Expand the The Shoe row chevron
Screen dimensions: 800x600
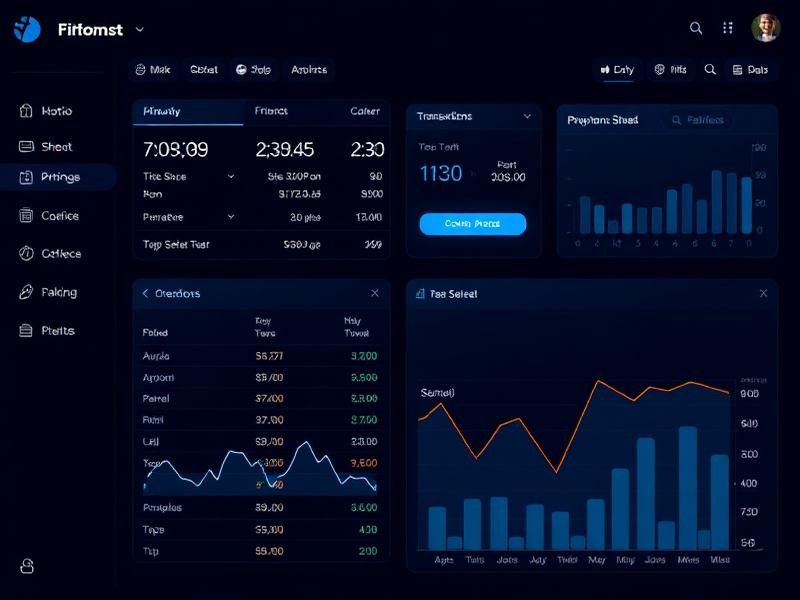pos(231,177)
